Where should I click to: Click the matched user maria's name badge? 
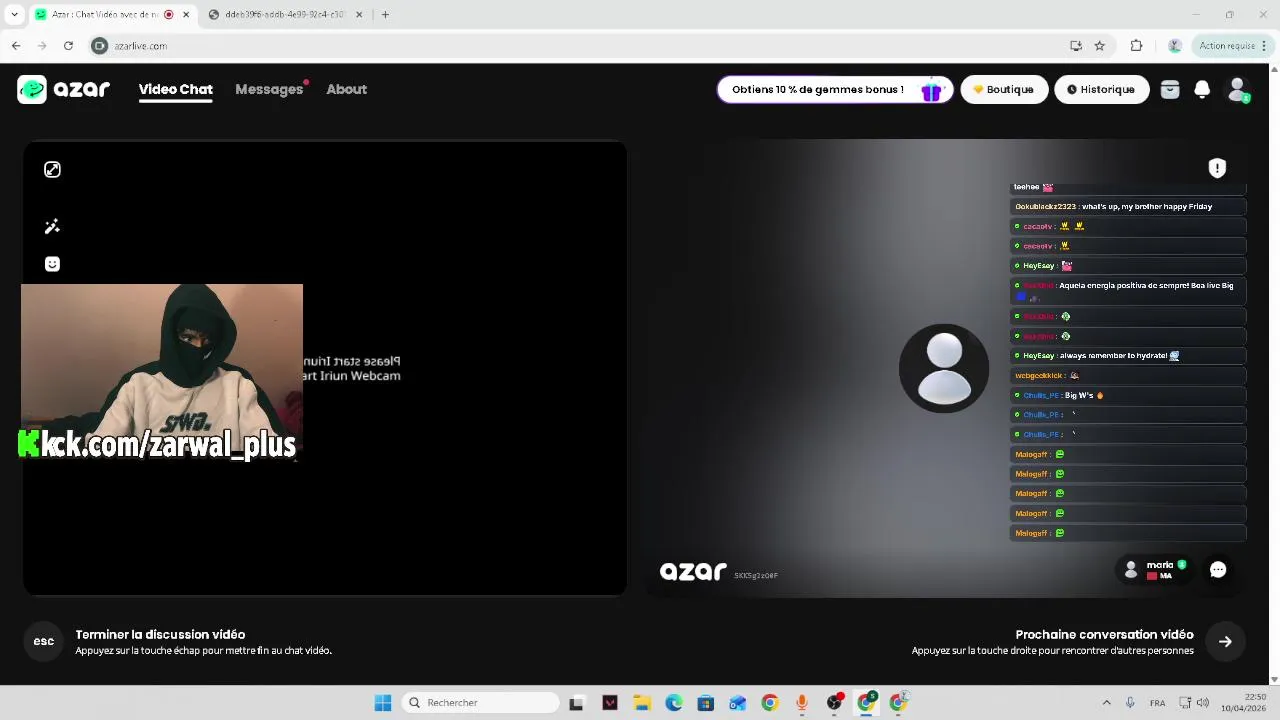pyautogui.click(x=1154, y=569)
